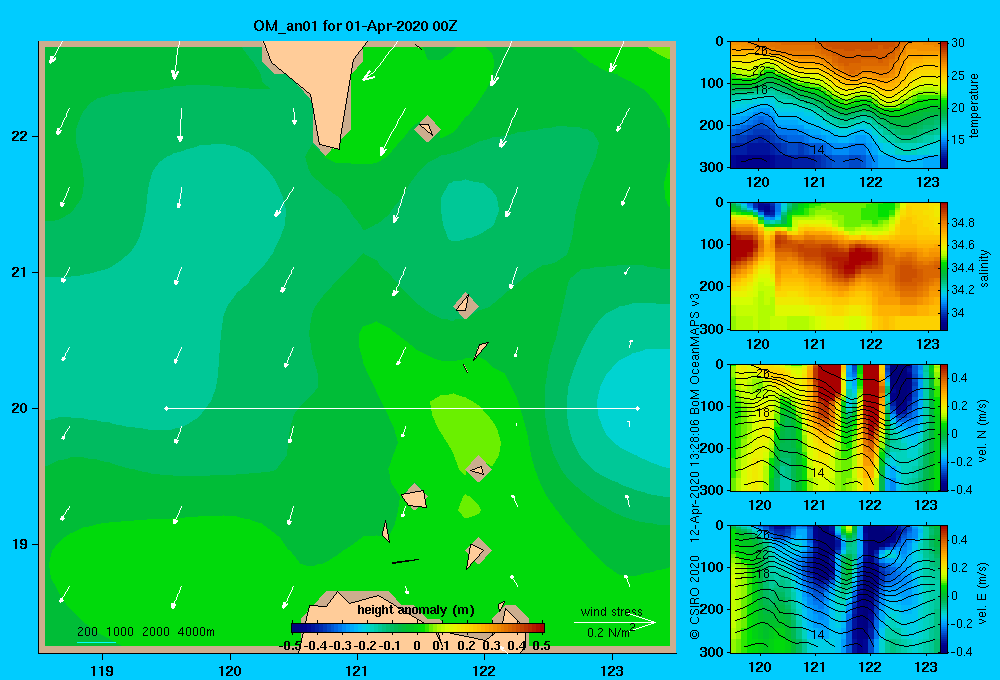Click the salinity depth section thumbnail
The image size is (1000, 680).
[x=835, y=266]
